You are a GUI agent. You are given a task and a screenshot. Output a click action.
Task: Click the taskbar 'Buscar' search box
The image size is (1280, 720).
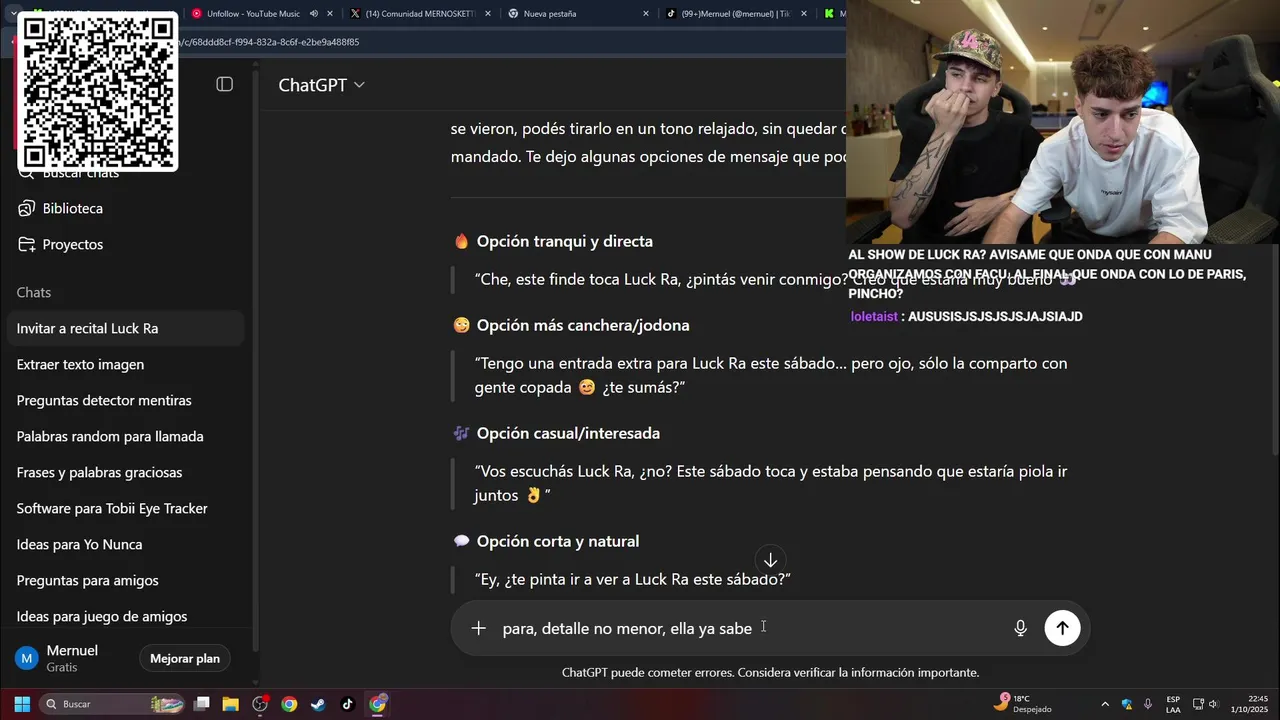113,704
